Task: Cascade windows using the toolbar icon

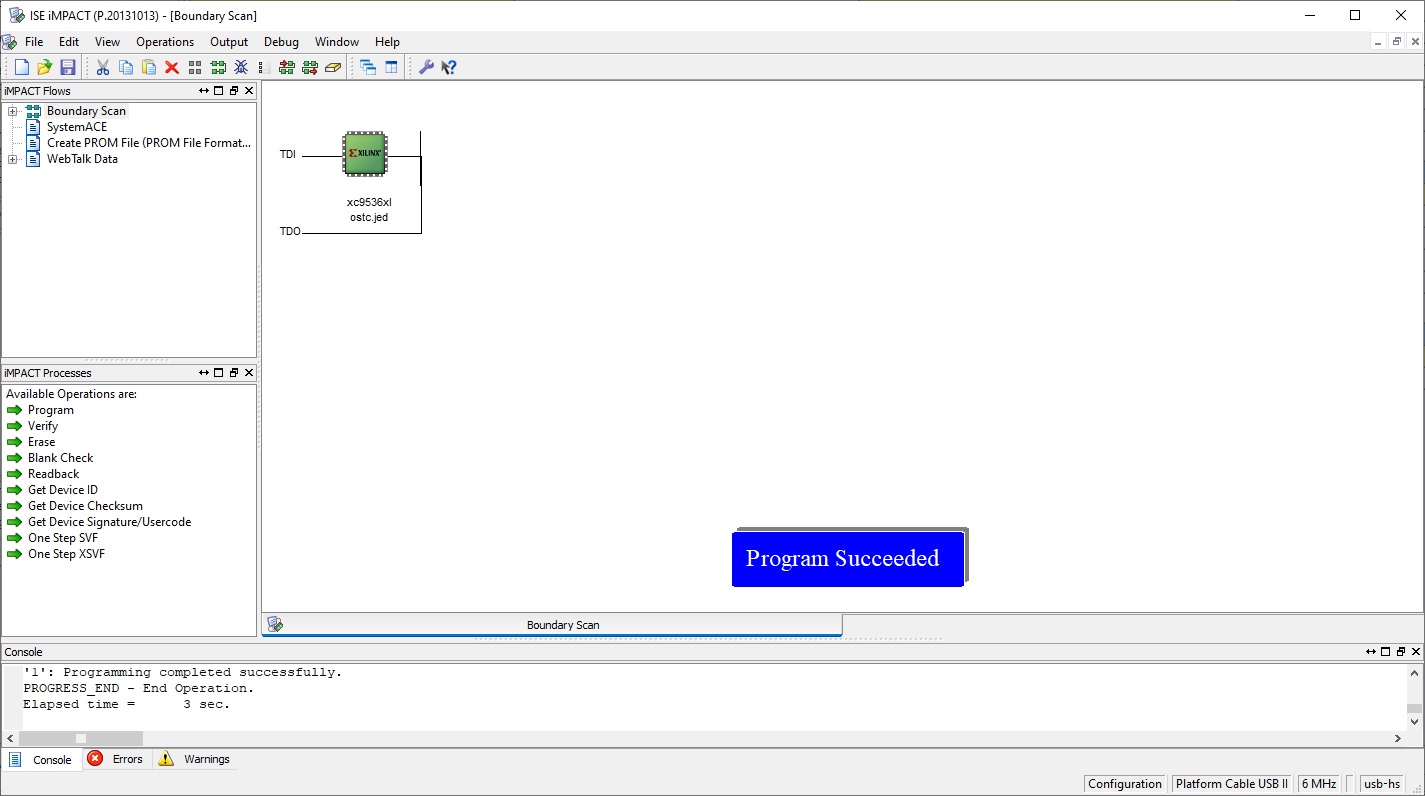Action: click(x=368, y=67)
